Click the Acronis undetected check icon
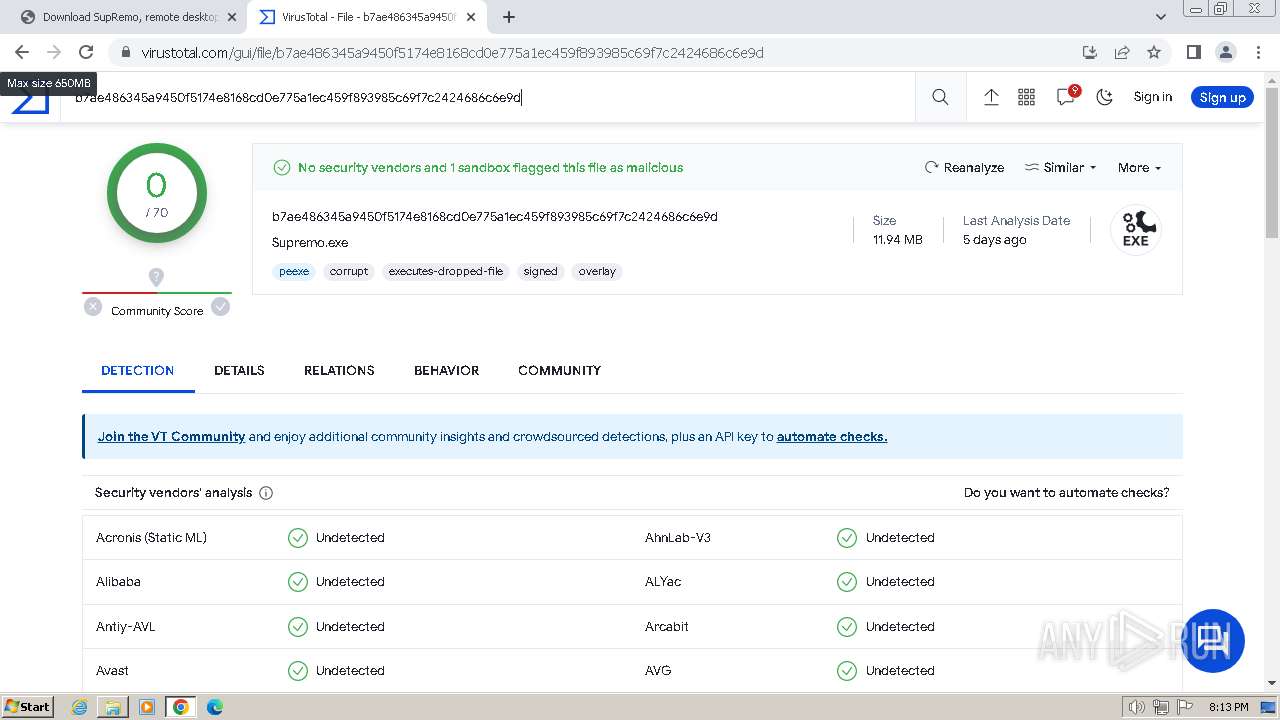This screenshot has height=720, width=1280. (x=298, y=538)
